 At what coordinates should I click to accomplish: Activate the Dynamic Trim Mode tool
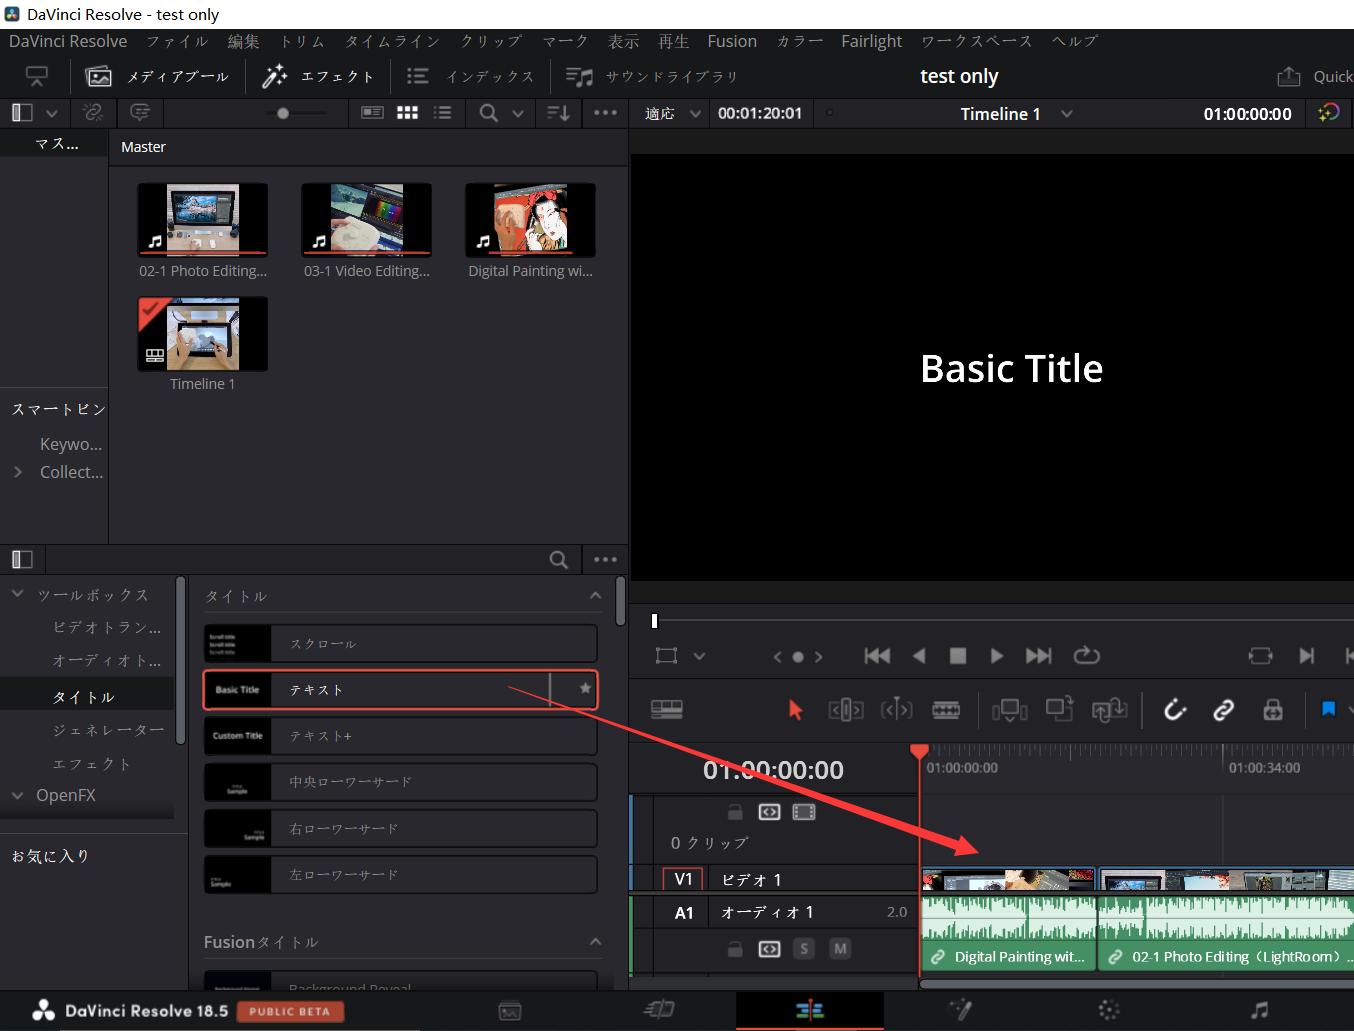pos(896,710)
